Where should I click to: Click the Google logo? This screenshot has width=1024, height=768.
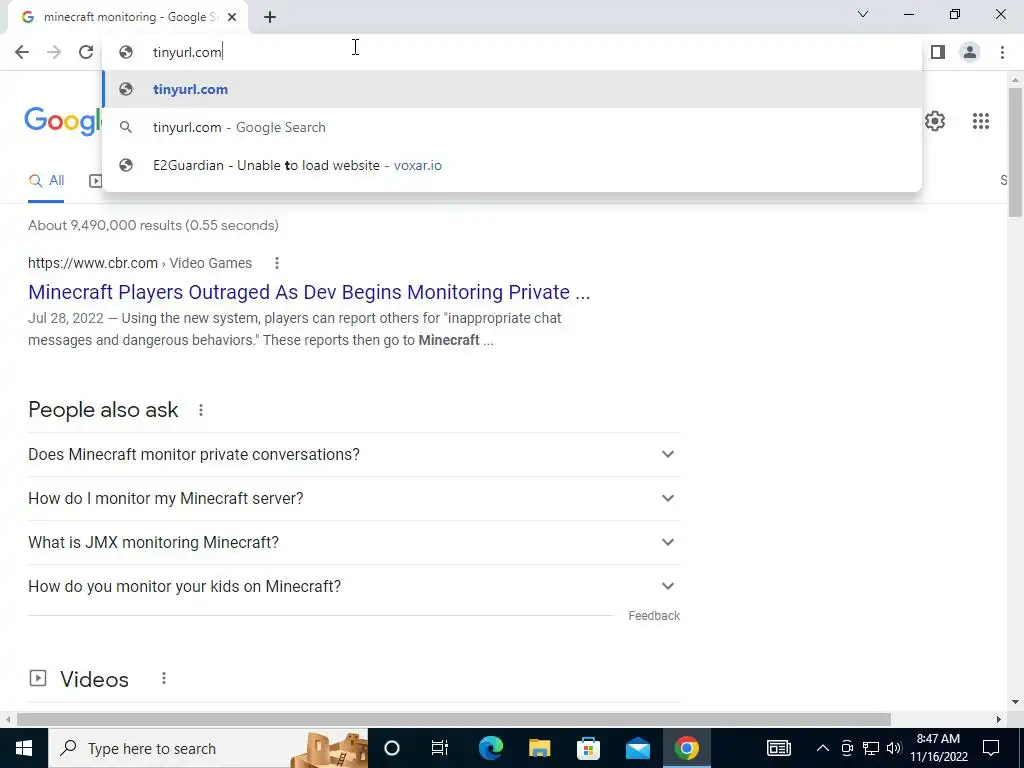point(63,121)
